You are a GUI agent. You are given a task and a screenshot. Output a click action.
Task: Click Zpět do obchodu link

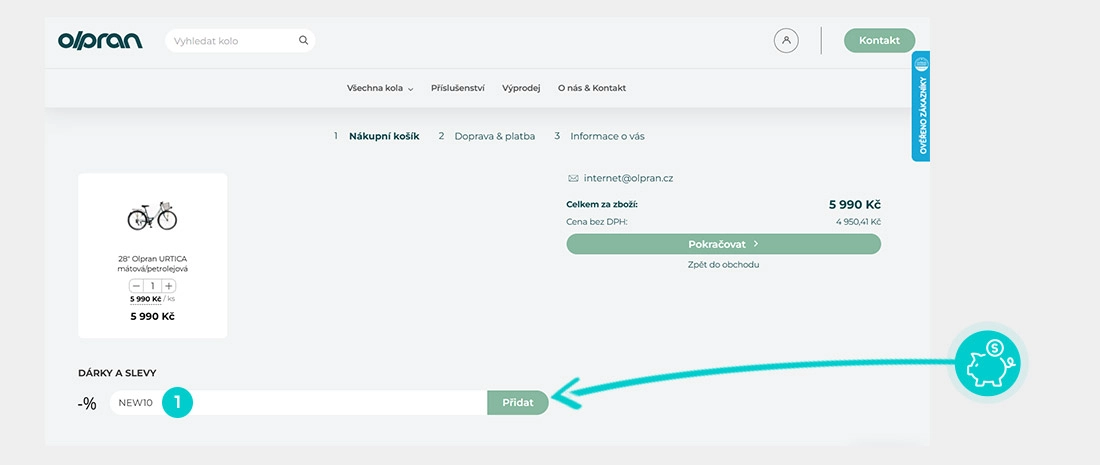pos(723,264)
